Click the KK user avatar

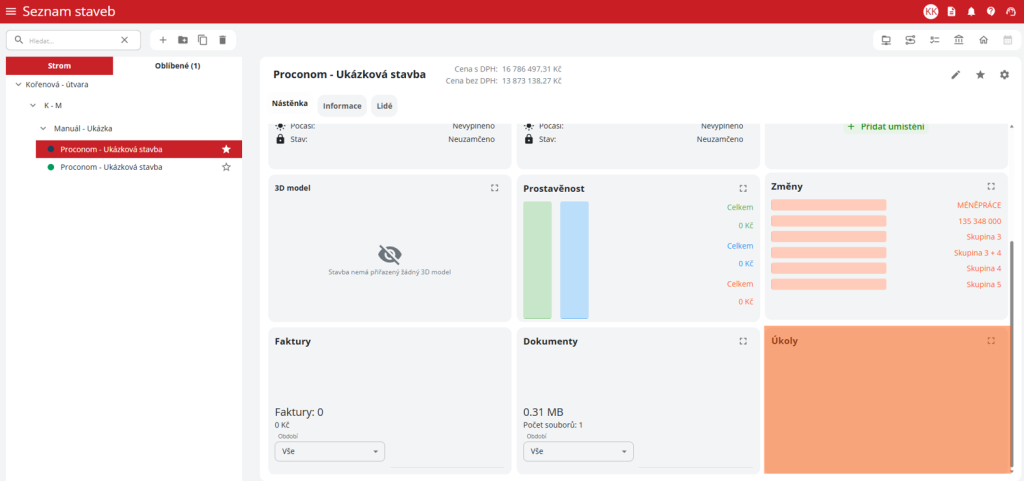930,11
